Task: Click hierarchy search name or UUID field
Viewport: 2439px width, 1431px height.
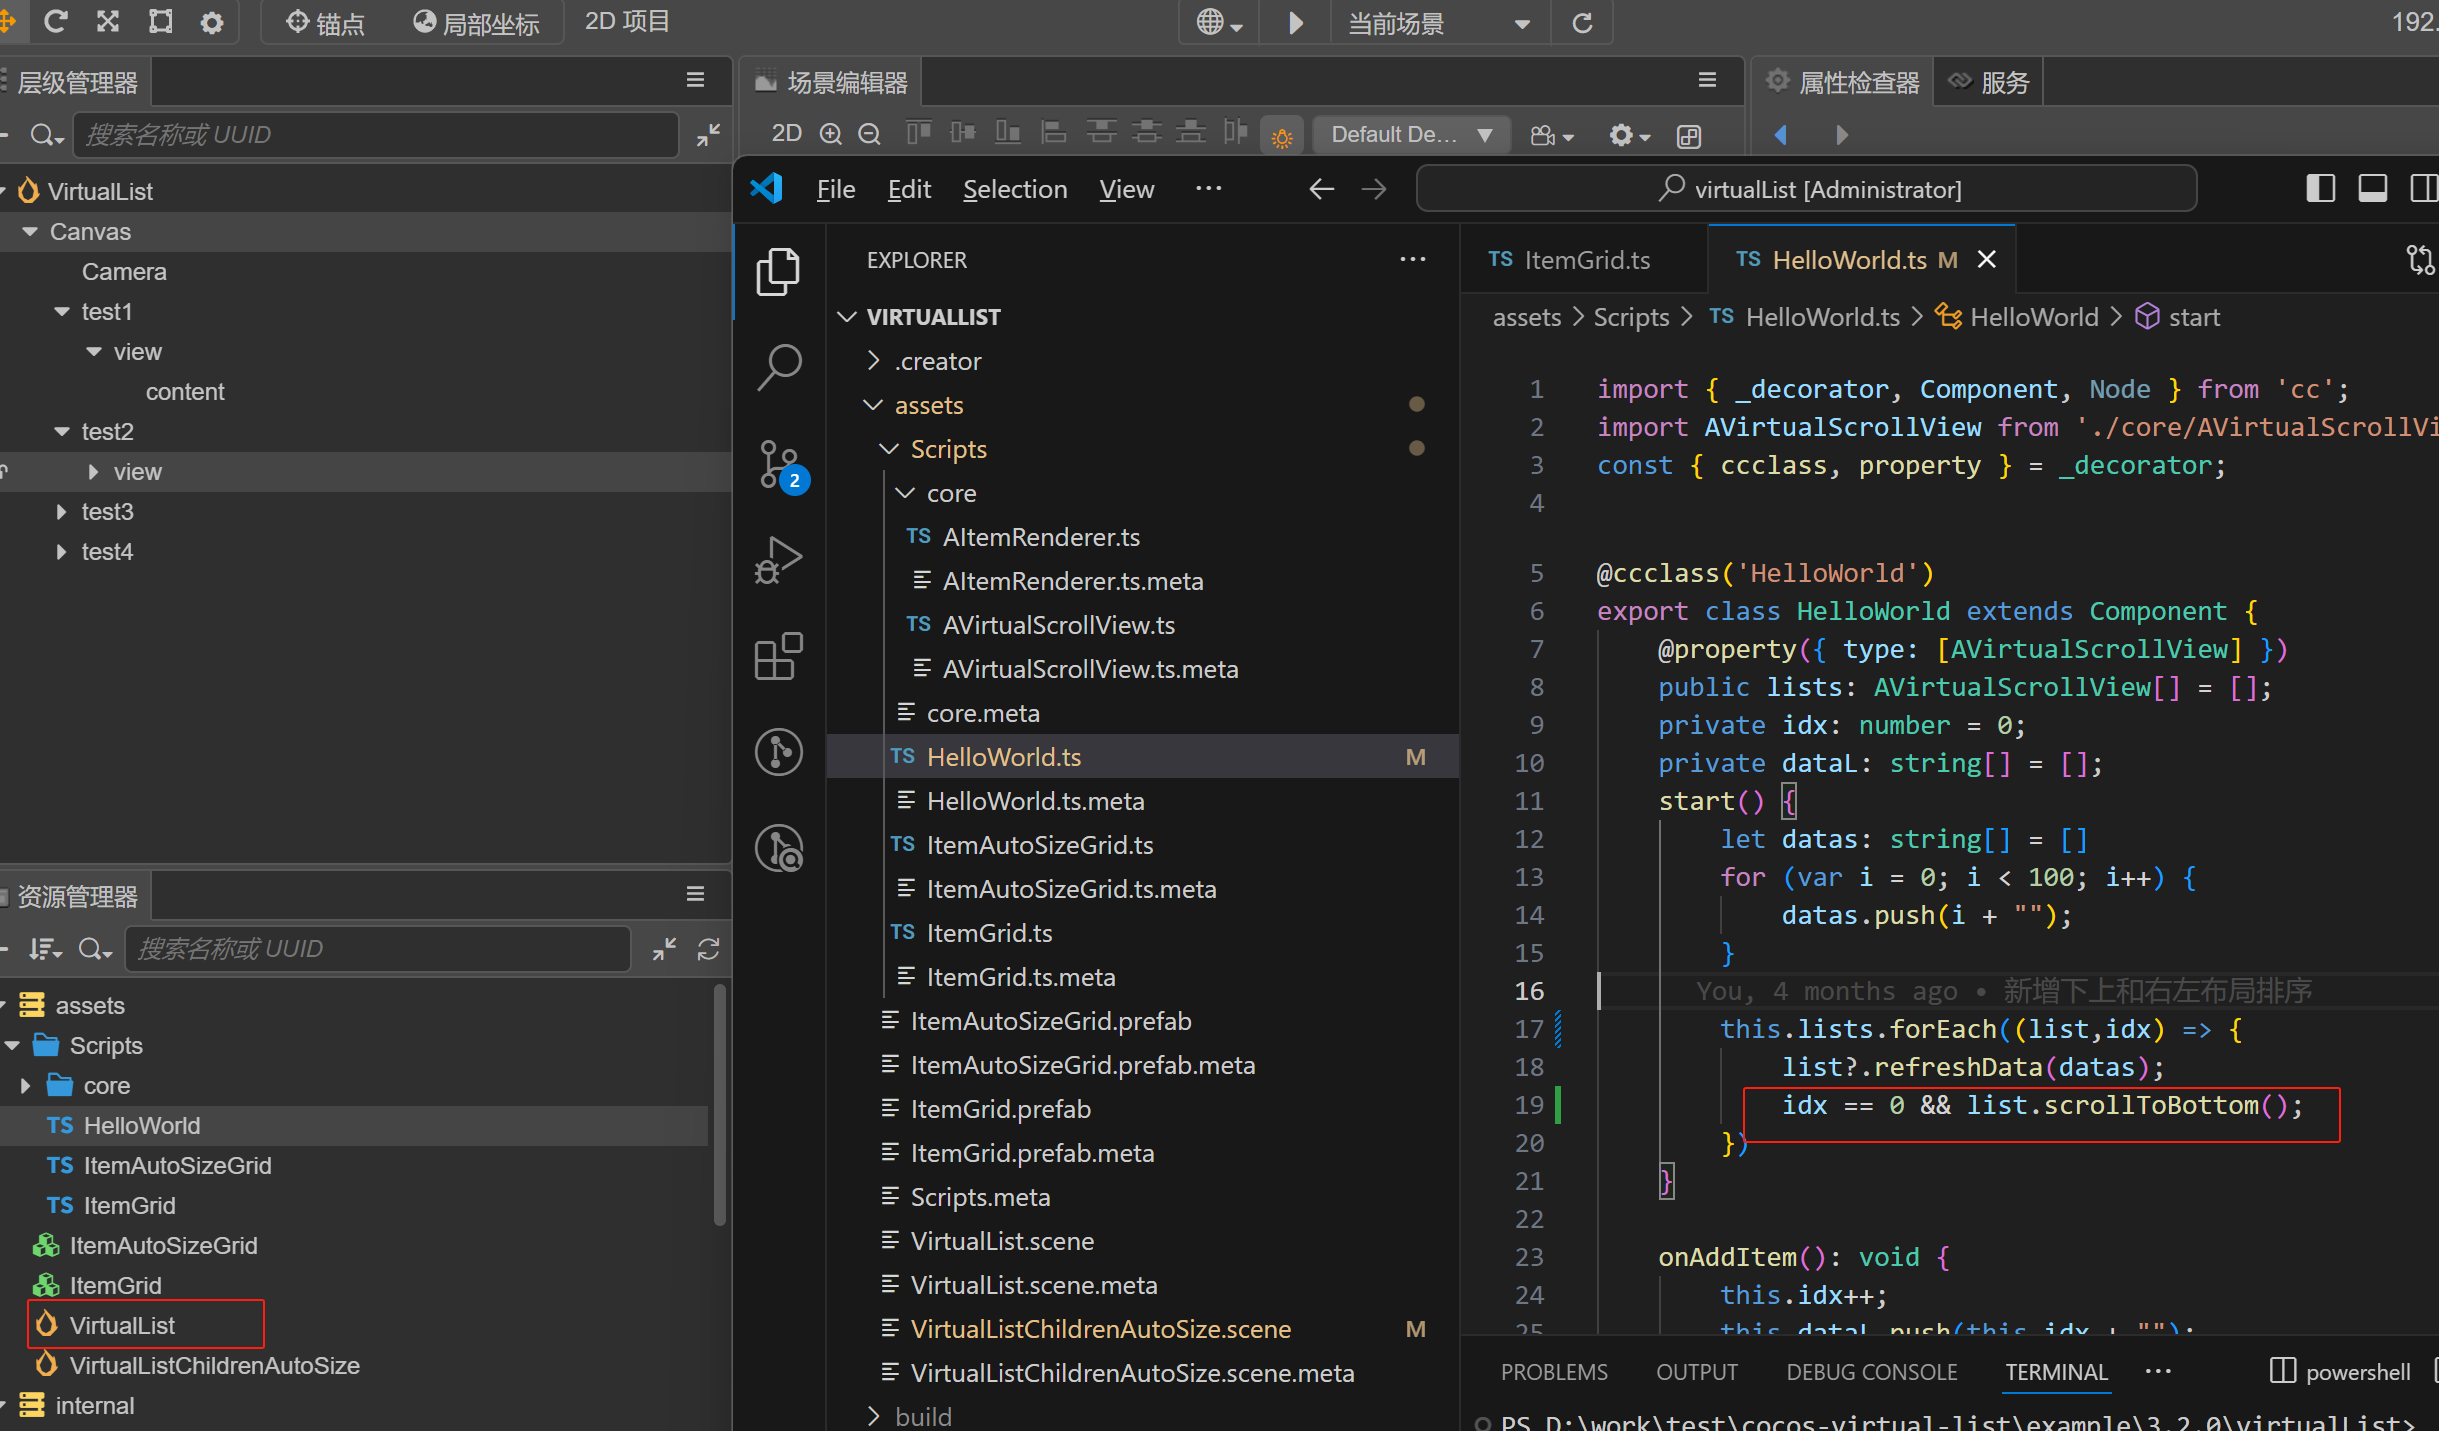Action: pyautogui.click(x=375, y=134)
